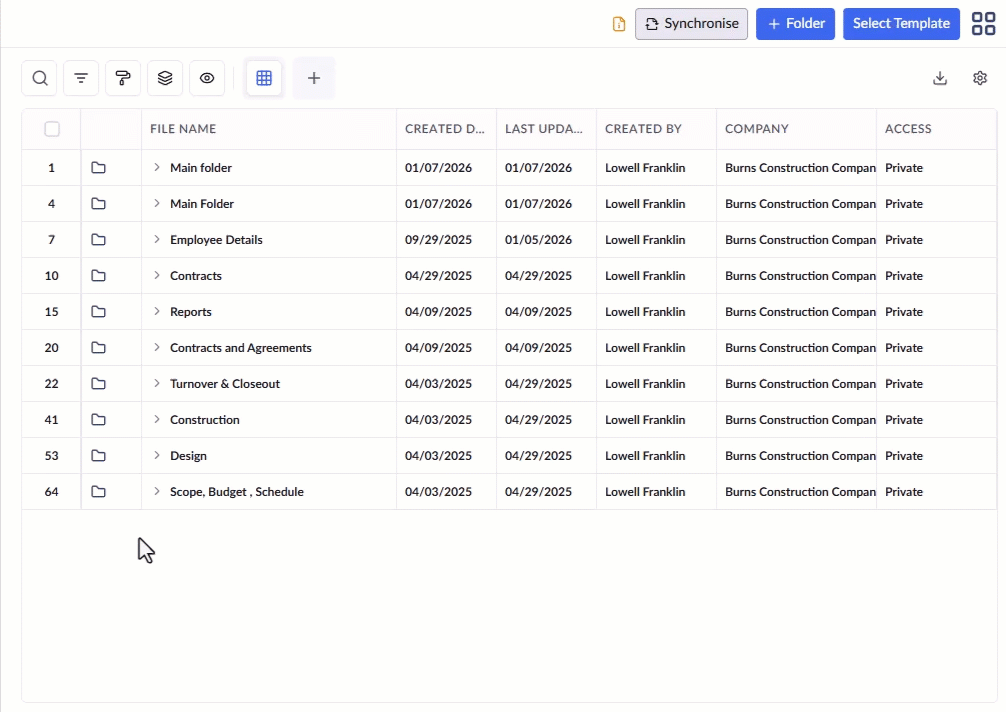Click folder icon in Contracts row 10
Screen dimensions: 1006x712
[98, 275]
